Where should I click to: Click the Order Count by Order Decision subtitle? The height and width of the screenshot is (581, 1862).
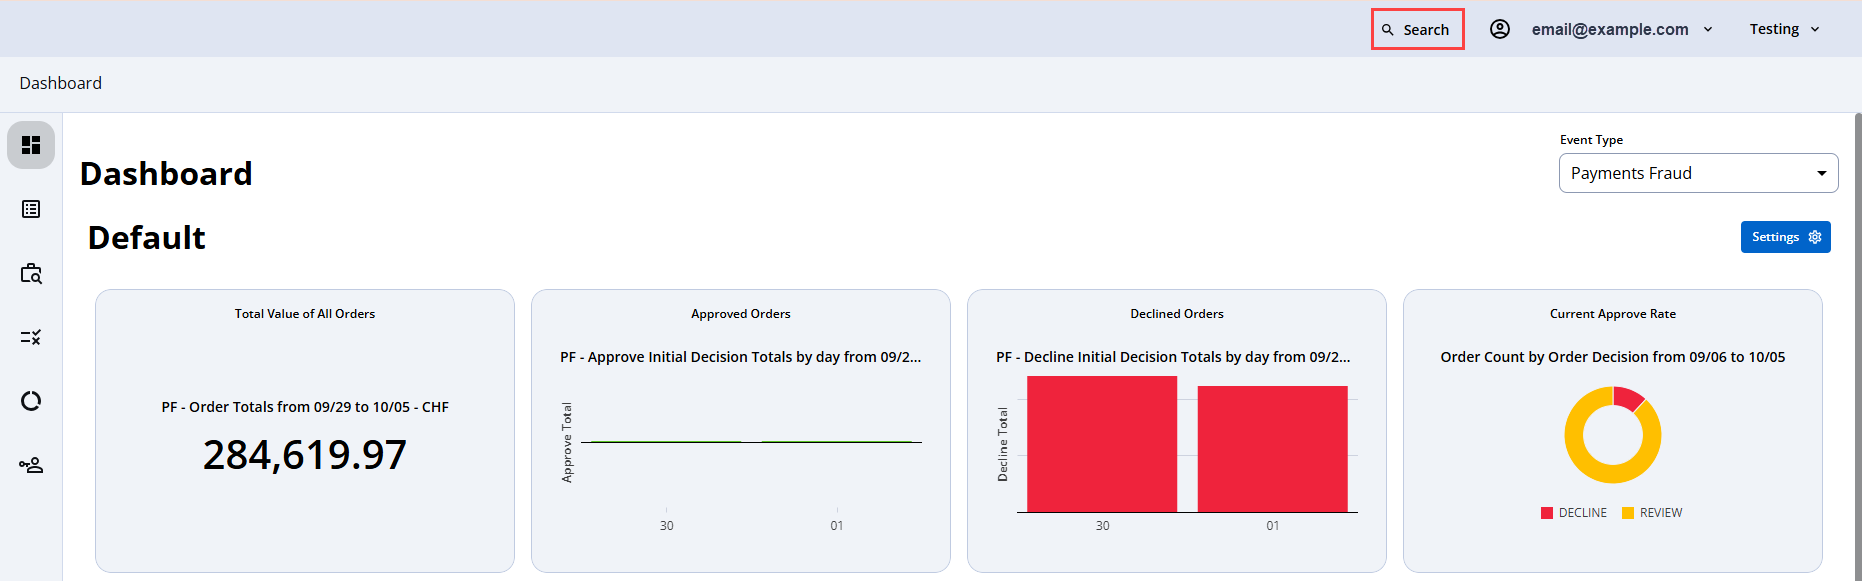coord(1613,357)
